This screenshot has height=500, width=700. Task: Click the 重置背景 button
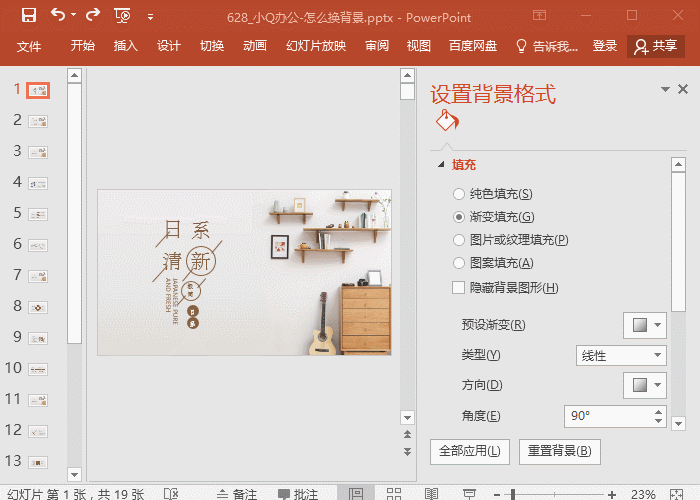[560, 451]
